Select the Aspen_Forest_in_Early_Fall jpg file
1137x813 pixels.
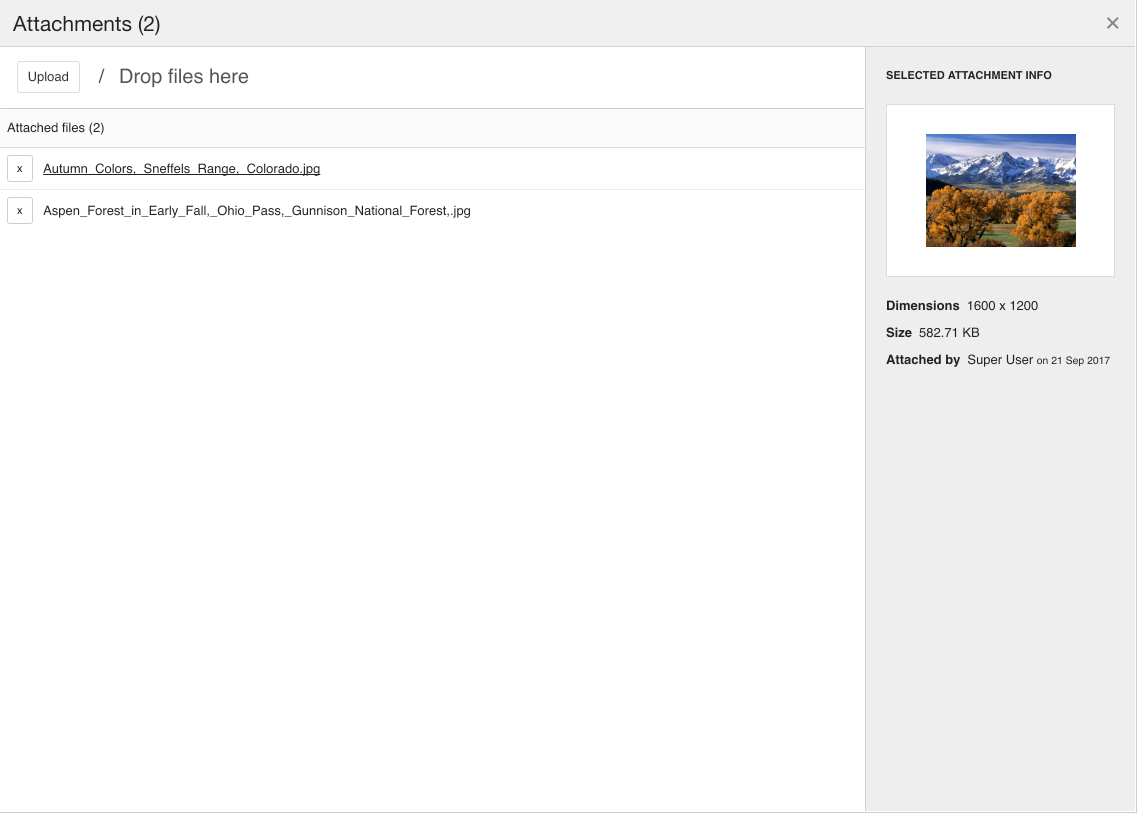pos(257,210)
